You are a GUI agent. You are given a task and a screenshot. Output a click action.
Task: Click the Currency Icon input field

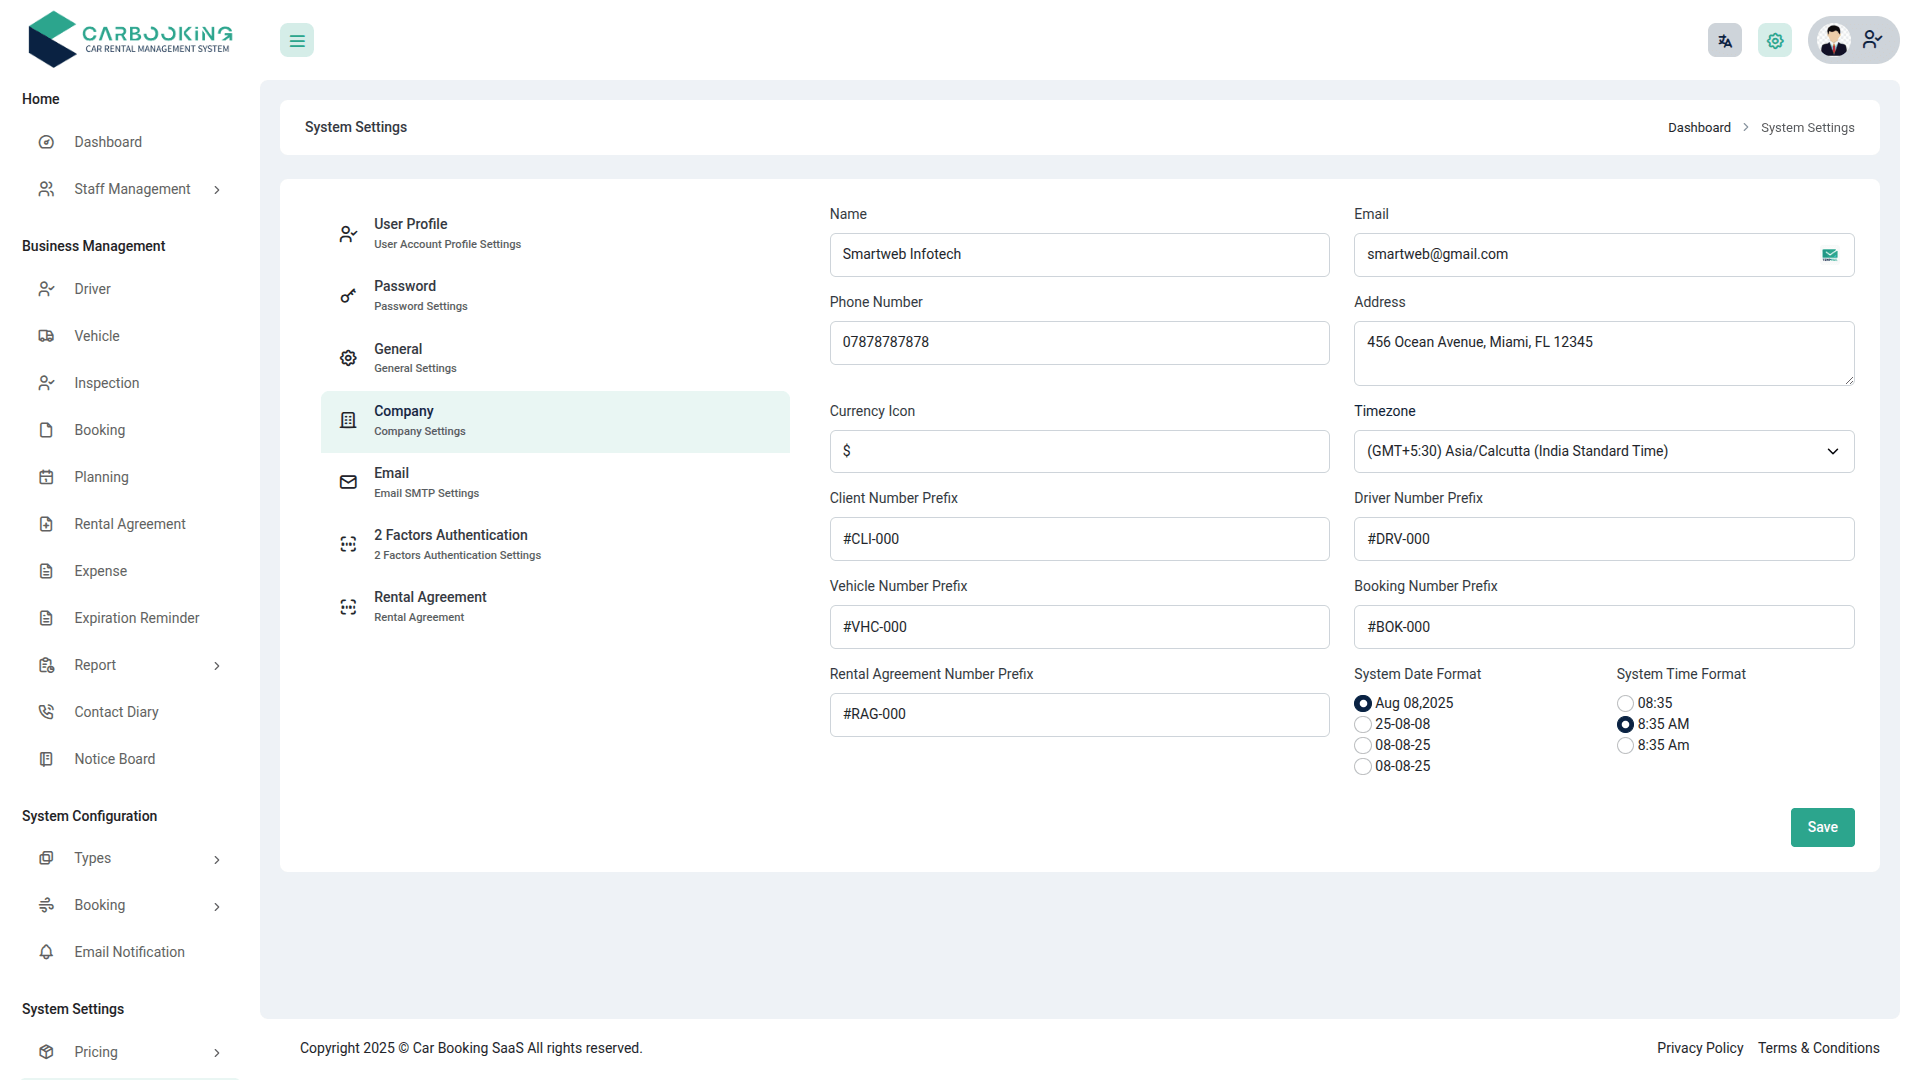1078,452
